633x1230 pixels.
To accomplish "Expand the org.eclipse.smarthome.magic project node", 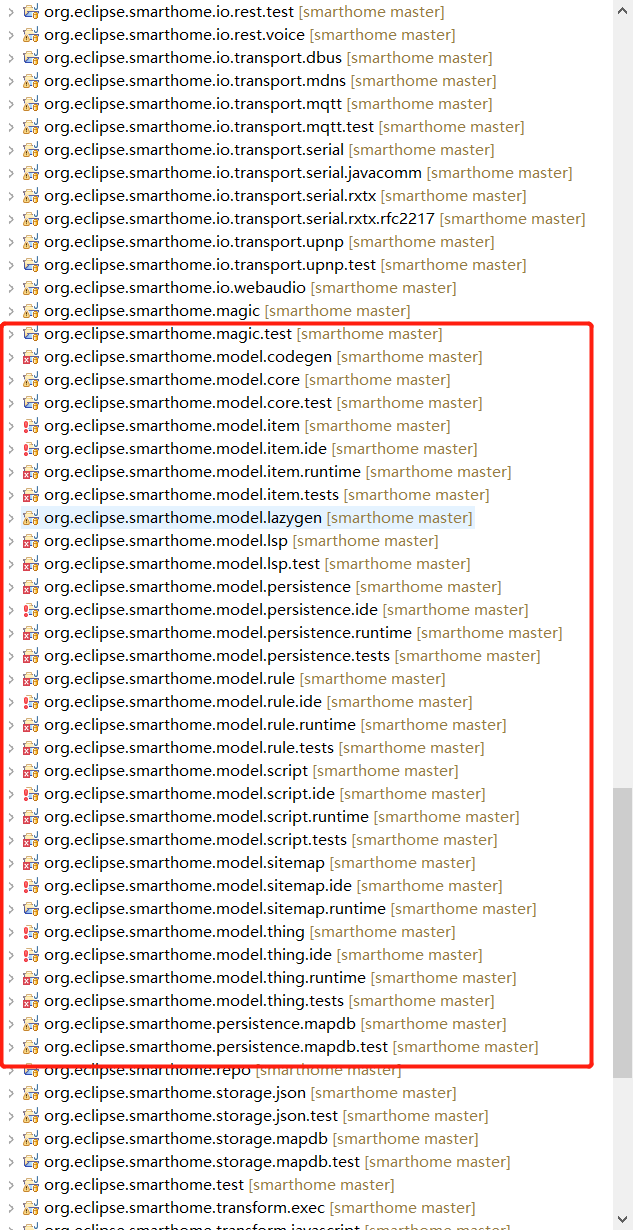I will 11,311.
